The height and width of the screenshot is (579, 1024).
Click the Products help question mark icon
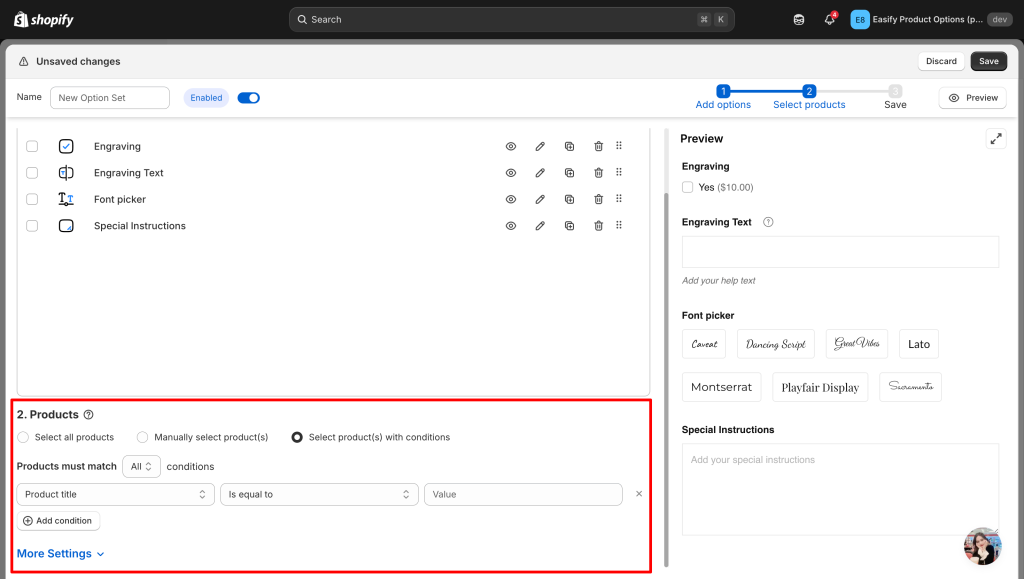pos(89,415)
